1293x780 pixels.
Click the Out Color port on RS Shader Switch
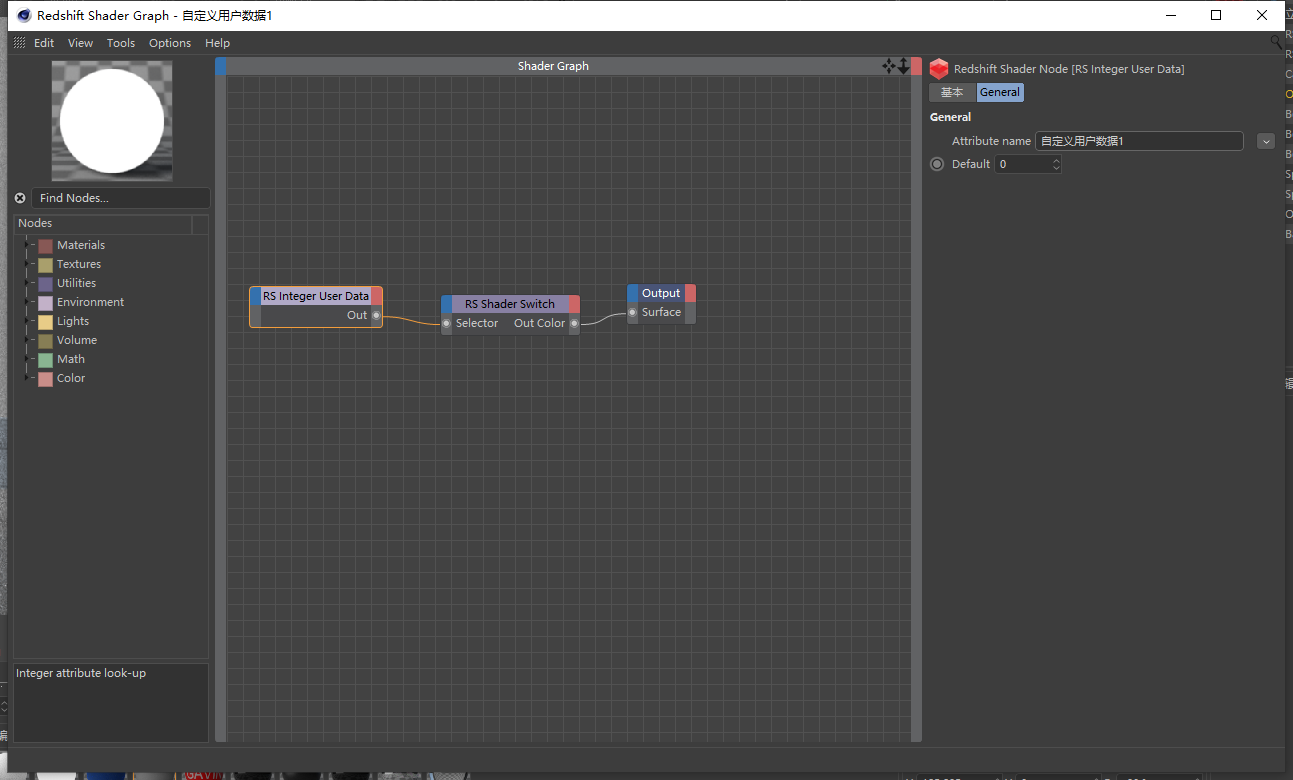(574, 323)
